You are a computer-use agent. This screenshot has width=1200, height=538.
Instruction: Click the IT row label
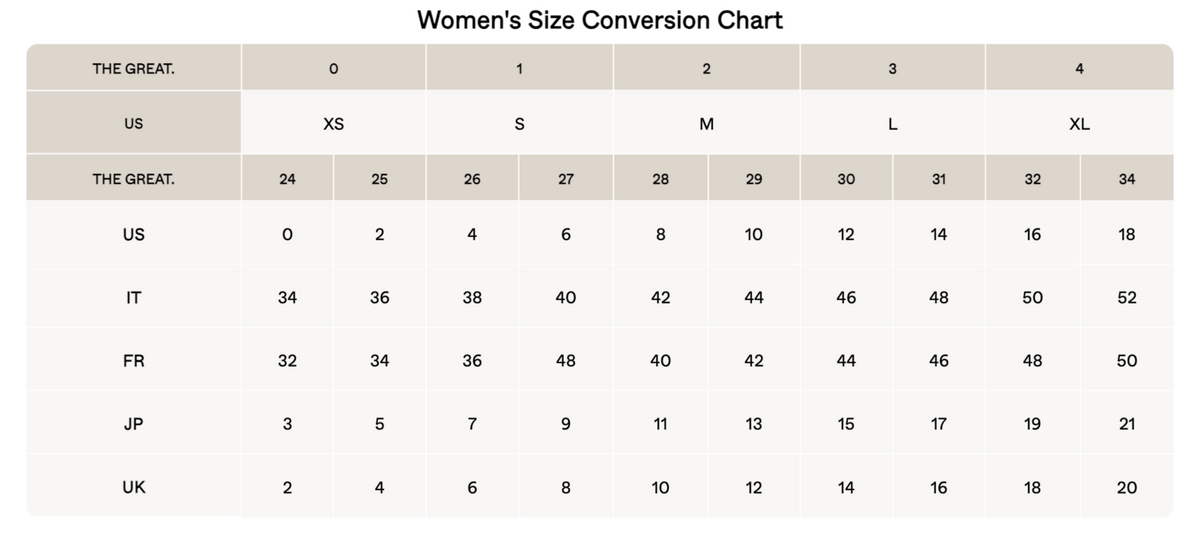point(133,297)
